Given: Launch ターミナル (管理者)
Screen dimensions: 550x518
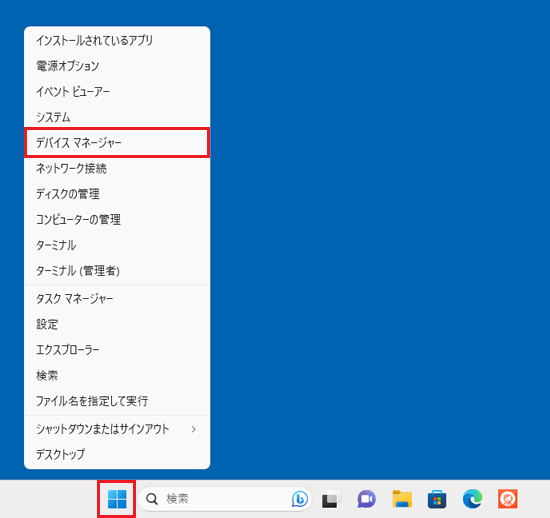Looking at the screenshot, I should [x=117, y=271].
